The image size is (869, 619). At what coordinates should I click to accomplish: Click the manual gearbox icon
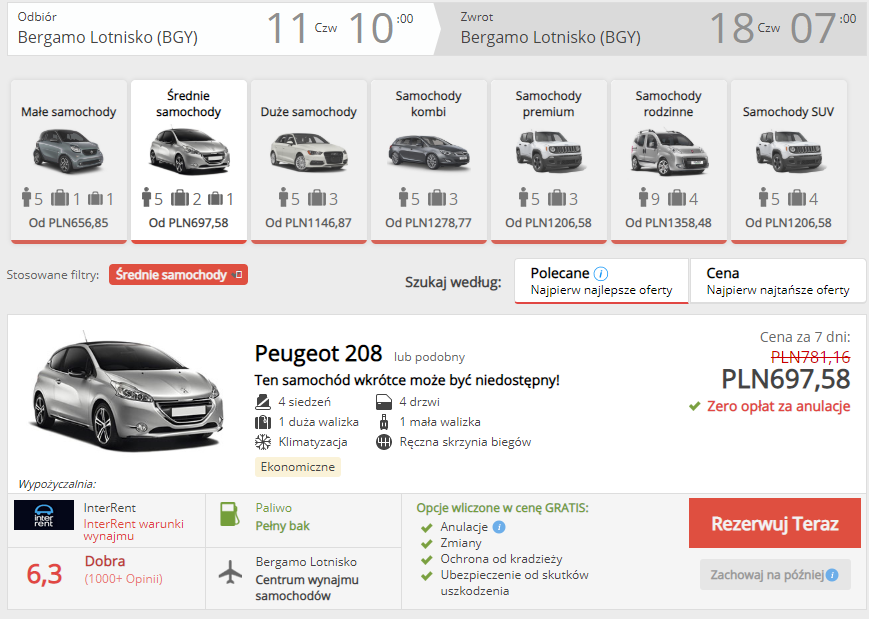pyautogui.click(x=384, y=442)
